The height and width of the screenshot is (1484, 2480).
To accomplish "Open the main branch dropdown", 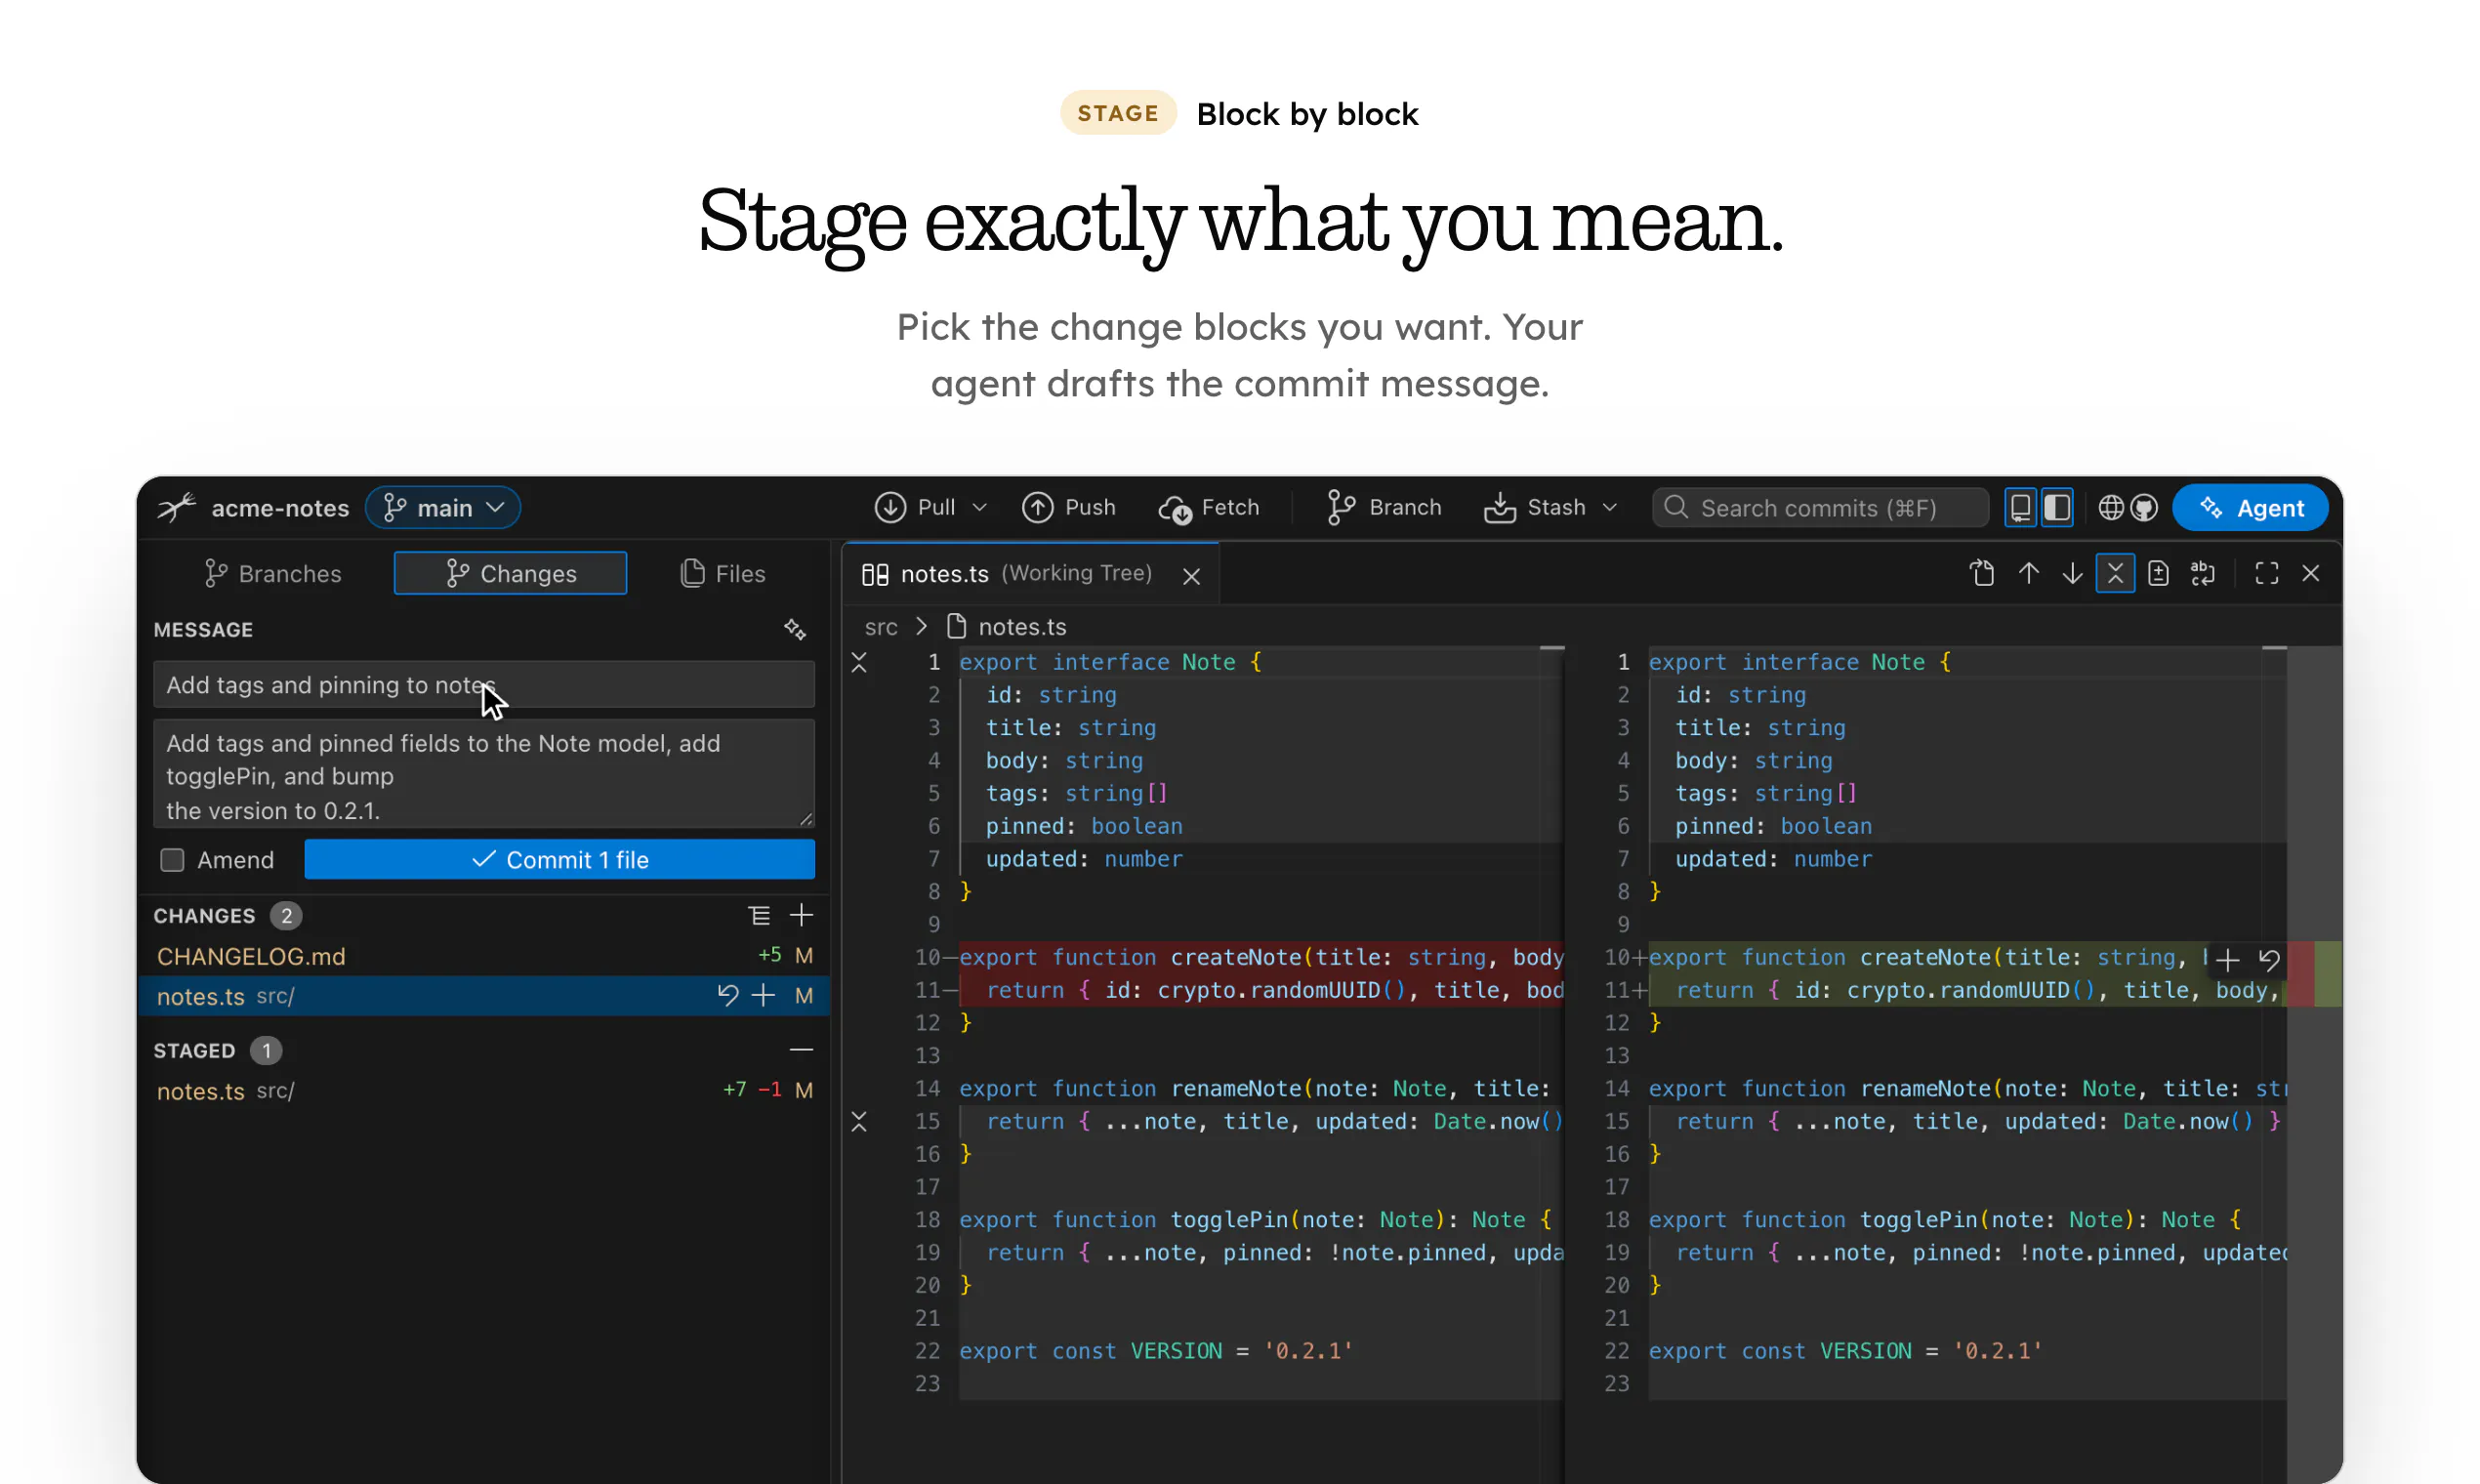I will pyautogui.click(x=443, y=508).
